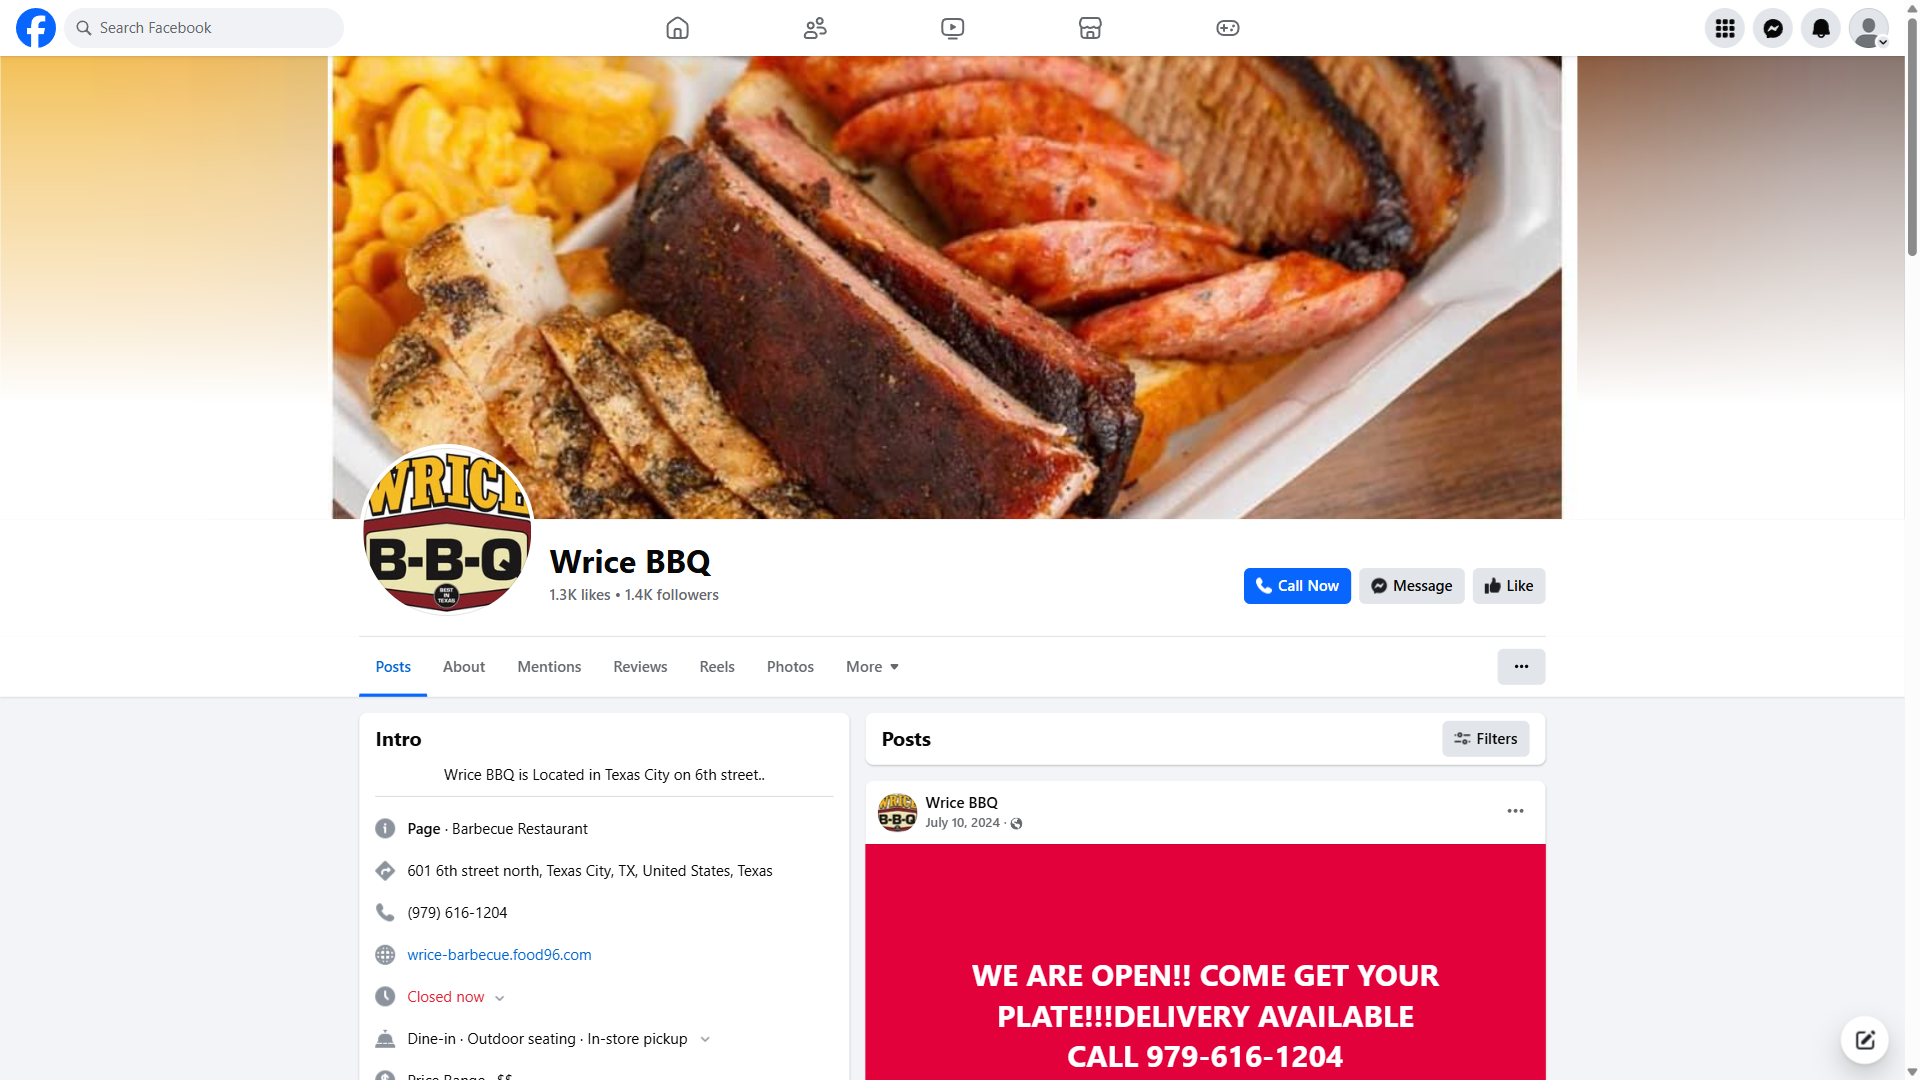Open the Marketplace storefront icon
Screen dimensions: 1920x1080
[1090, 28]
